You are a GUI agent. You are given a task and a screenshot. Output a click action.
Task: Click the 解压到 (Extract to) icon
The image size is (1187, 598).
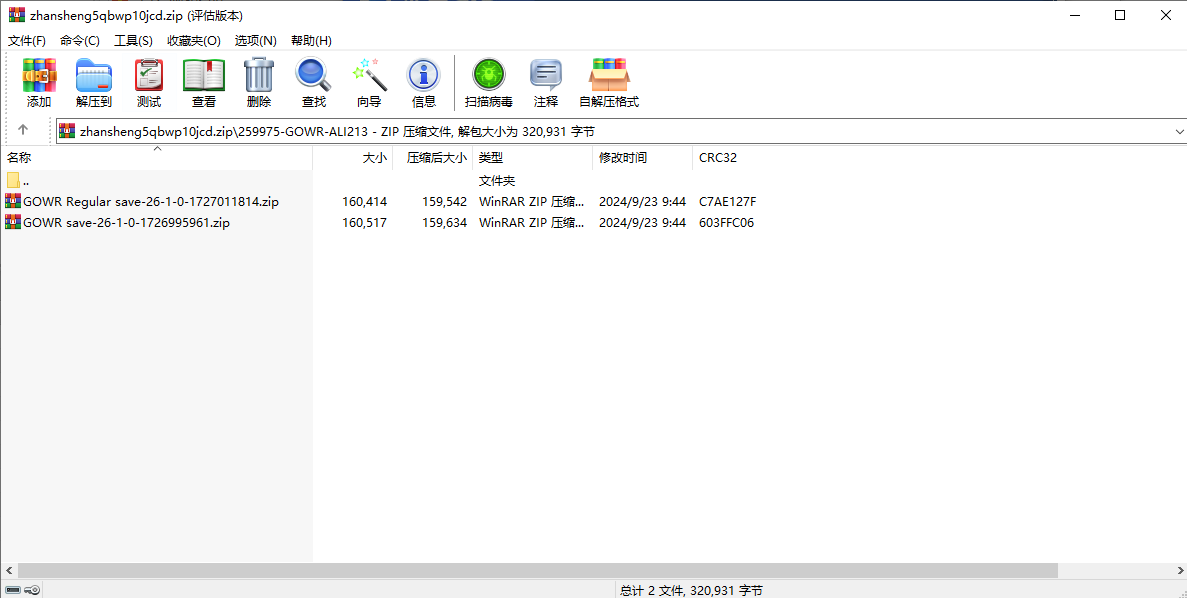point(94,76)
